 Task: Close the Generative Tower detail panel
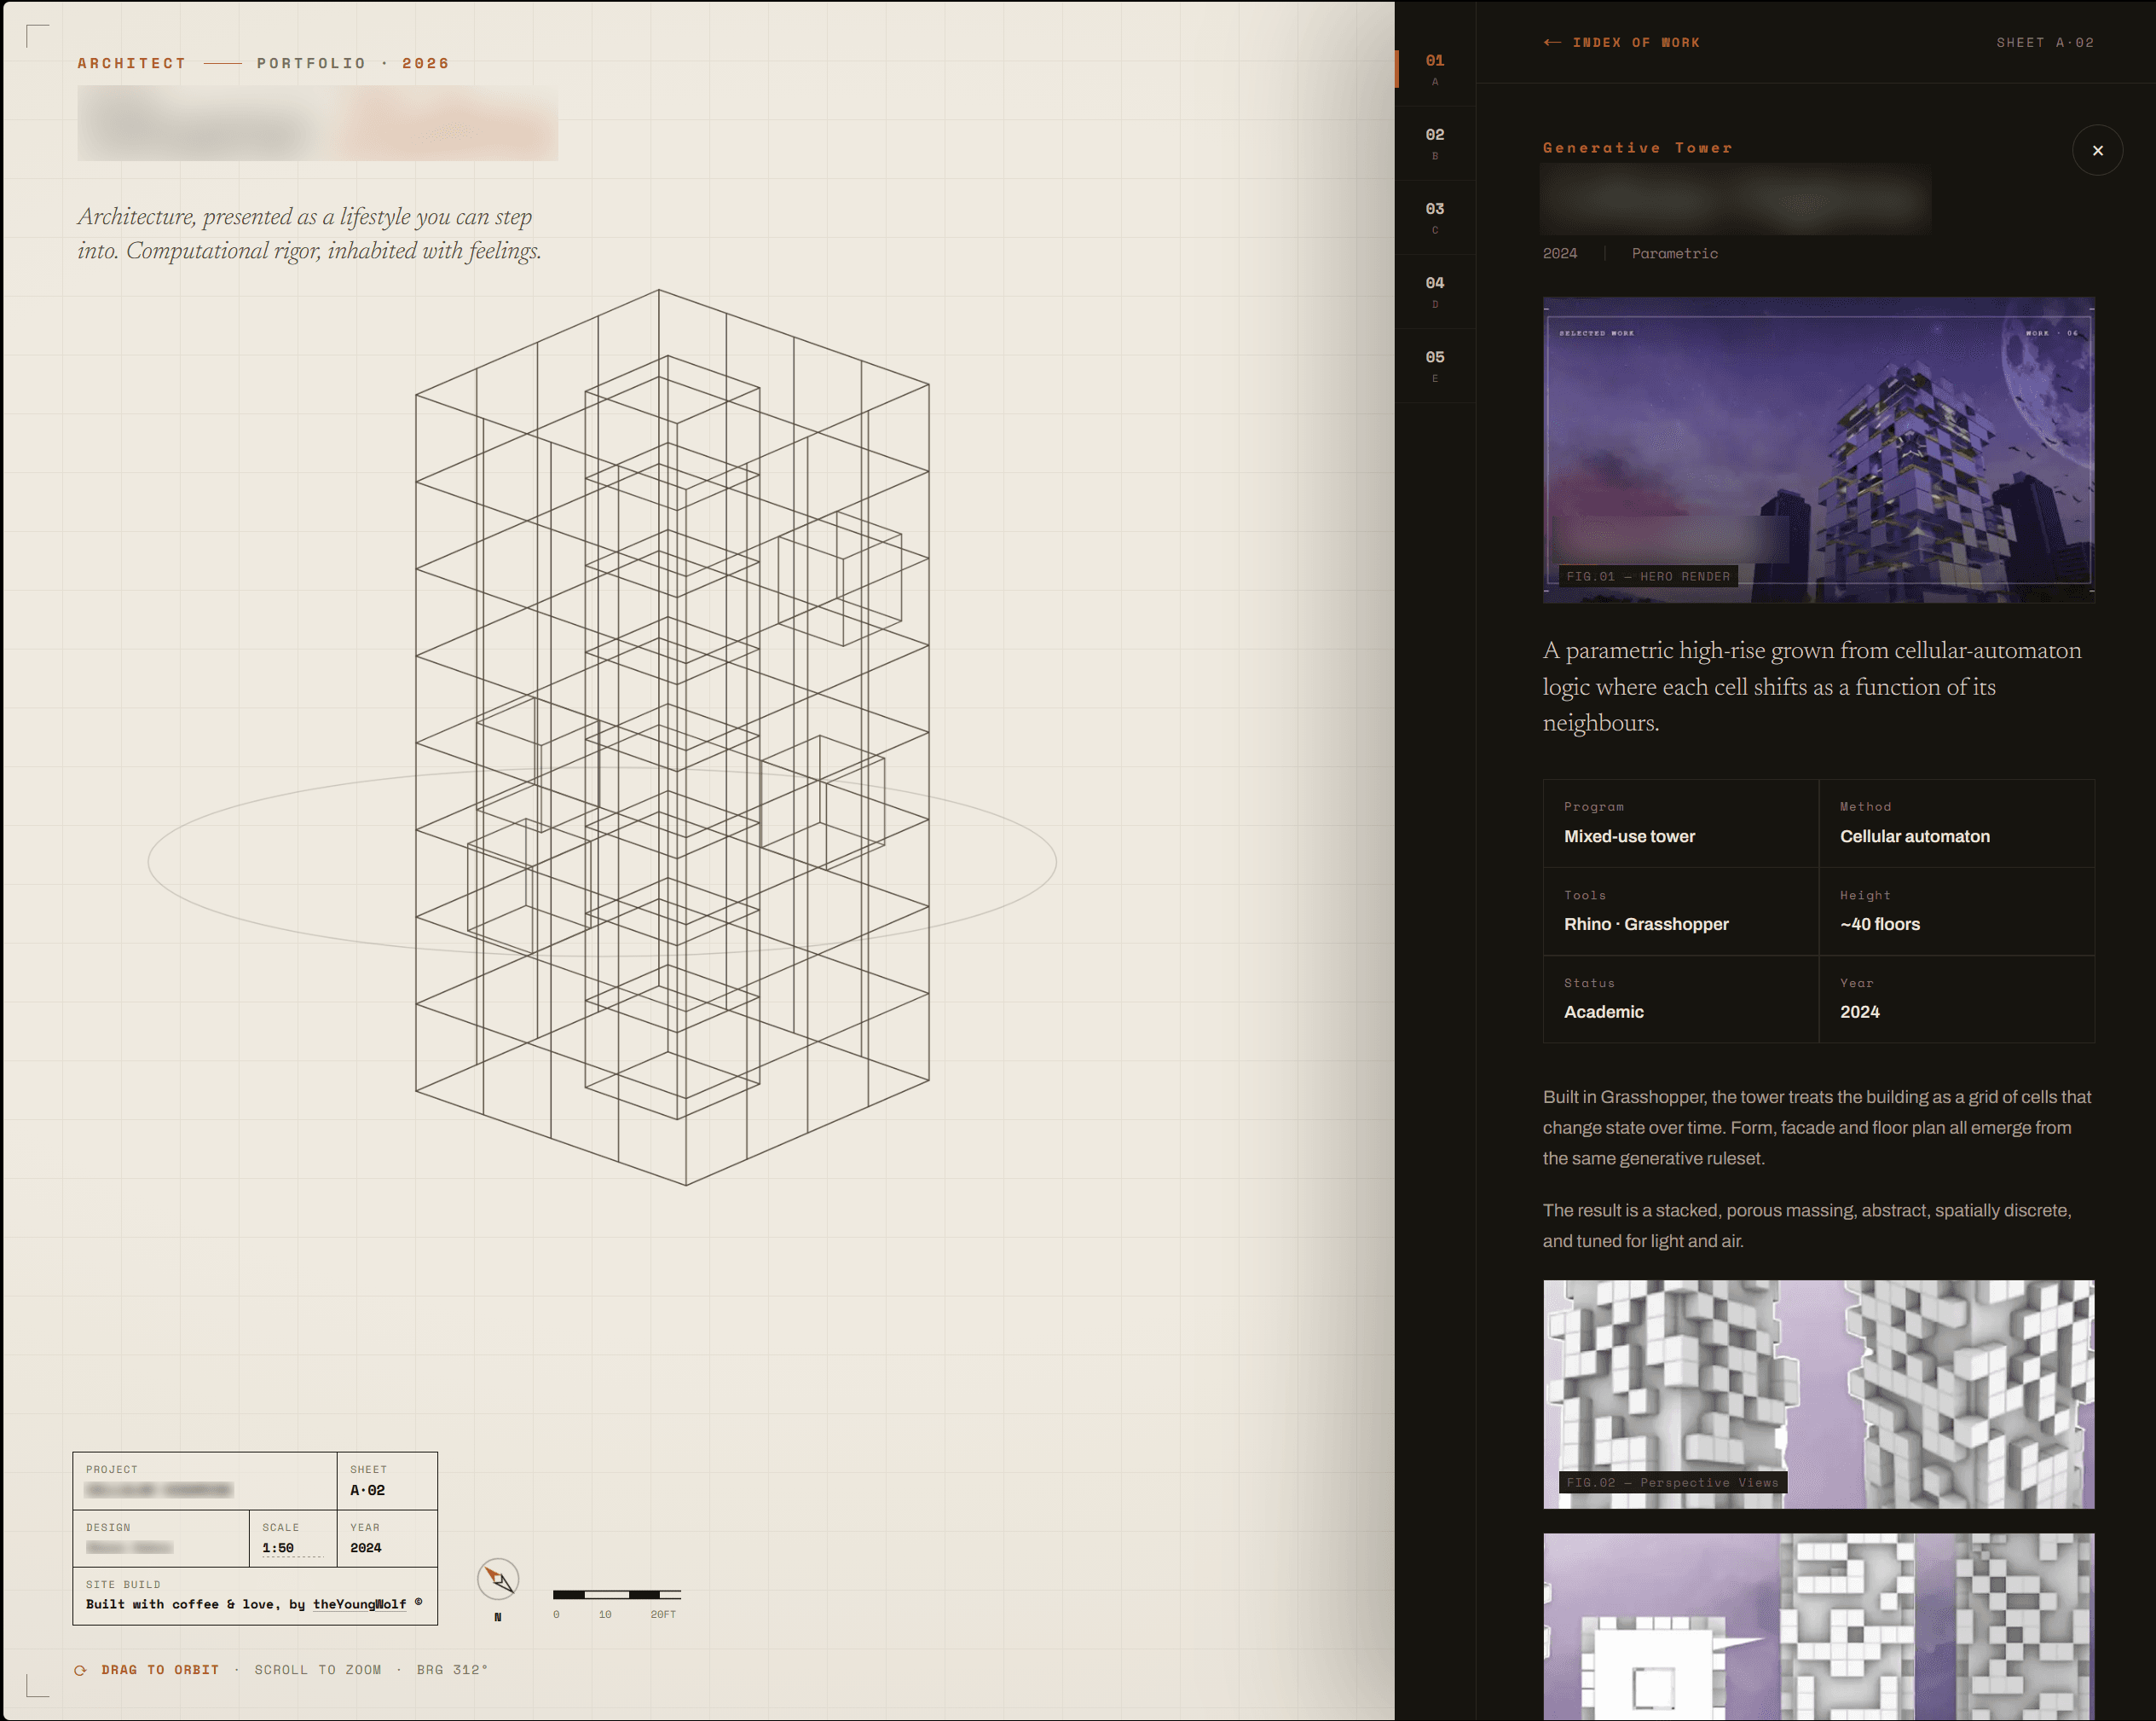pyautogui.click(x=2097, y=150)
